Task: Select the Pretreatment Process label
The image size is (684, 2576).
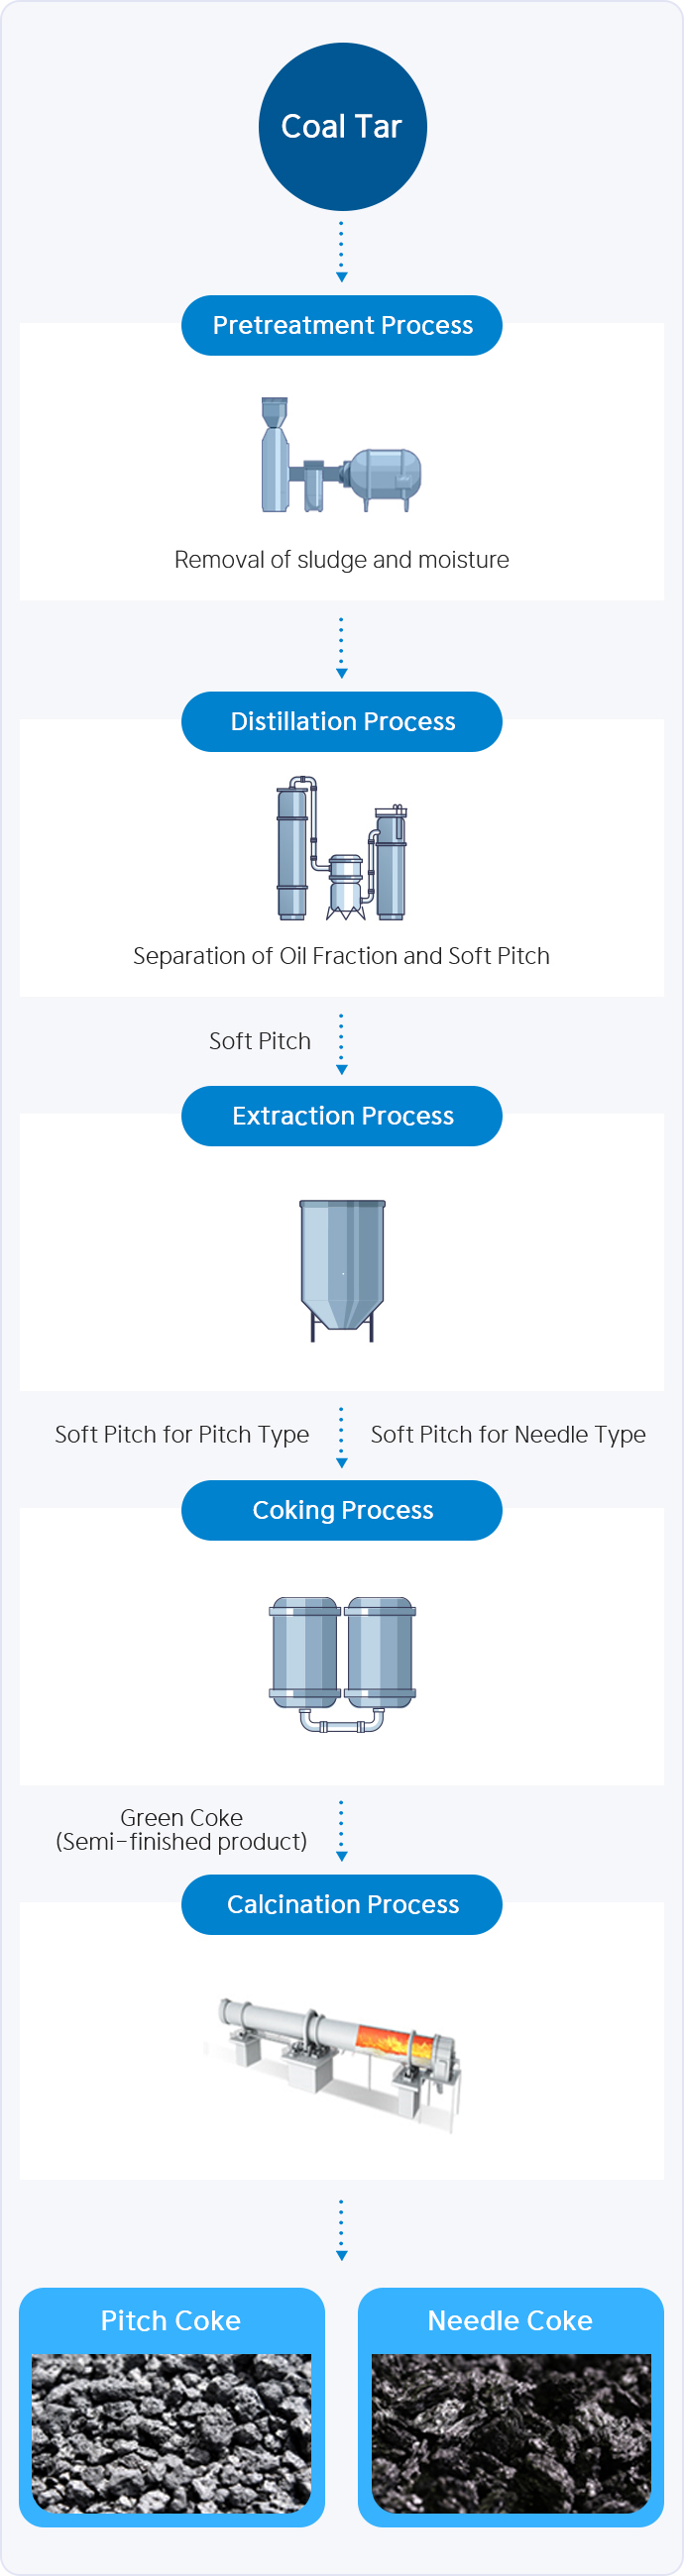Action: pyautogui.click(x=342, y=326)
